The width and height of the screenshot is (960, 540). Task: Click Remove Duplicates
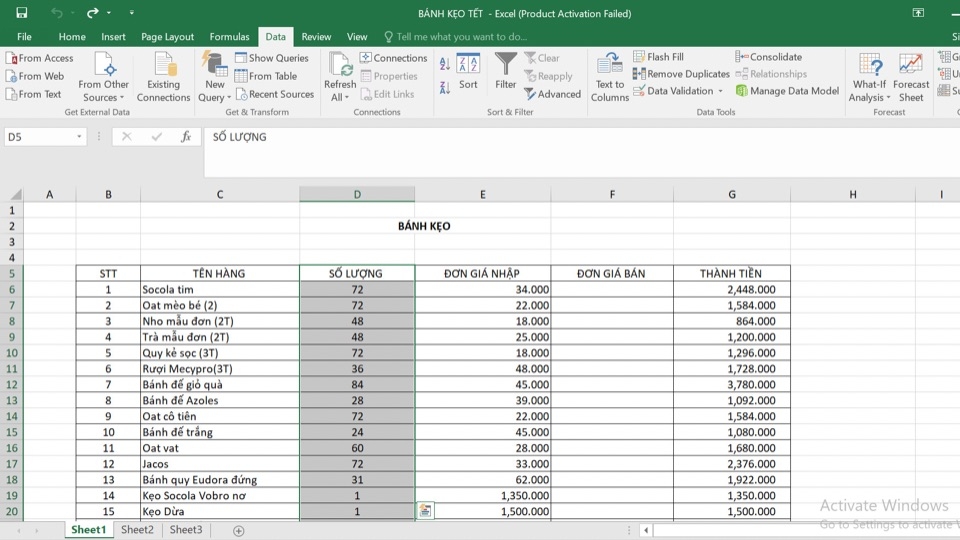681,74
